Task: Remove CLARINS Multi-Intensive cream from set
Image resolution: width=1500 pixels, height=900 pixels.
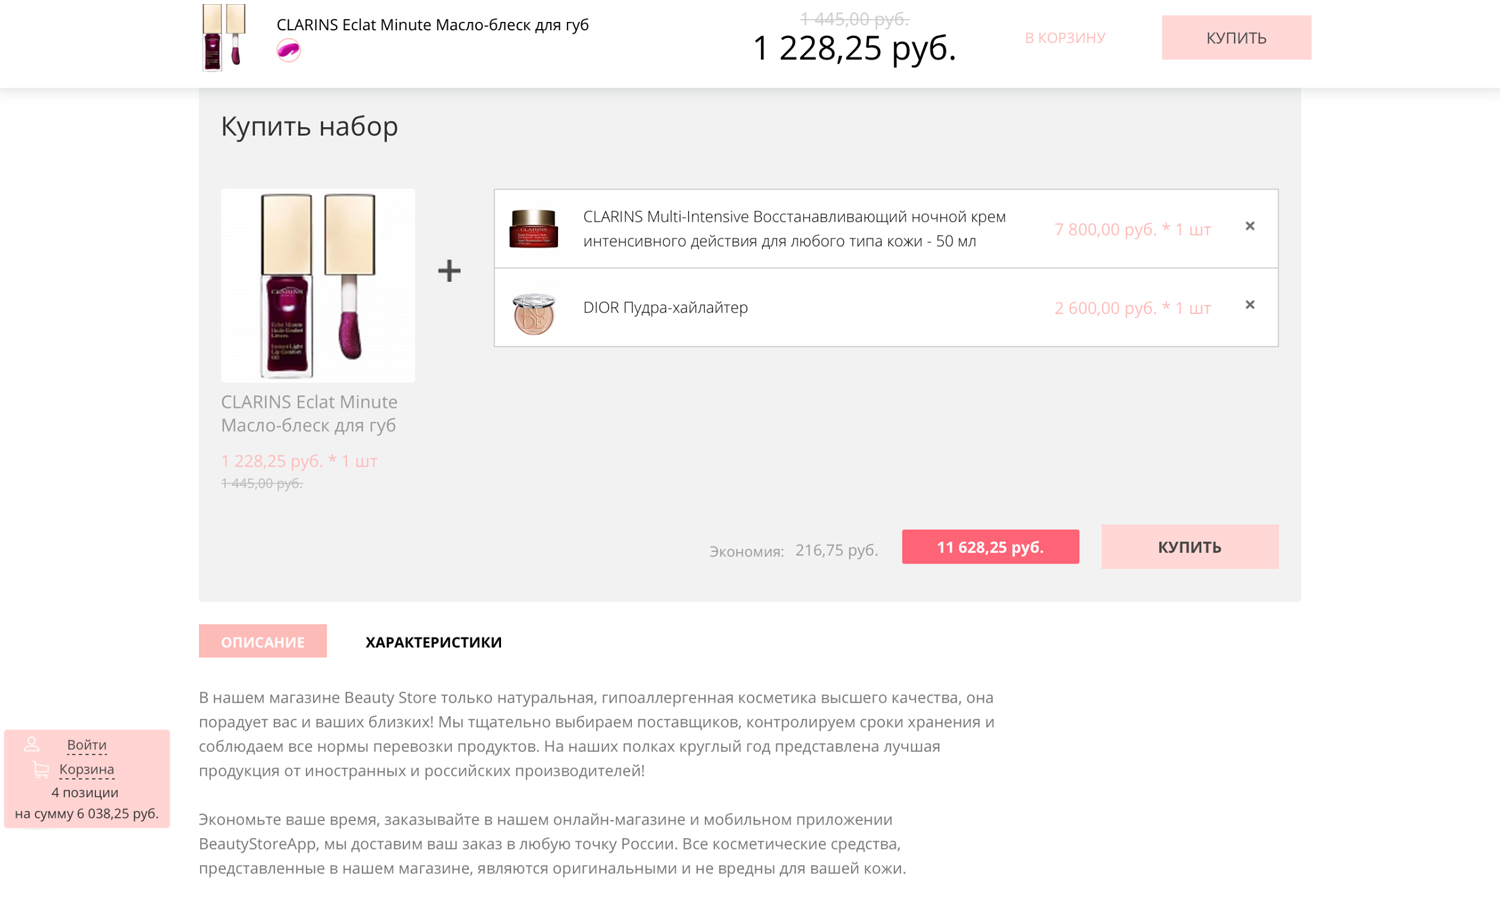Action: tap(1249, 226)
